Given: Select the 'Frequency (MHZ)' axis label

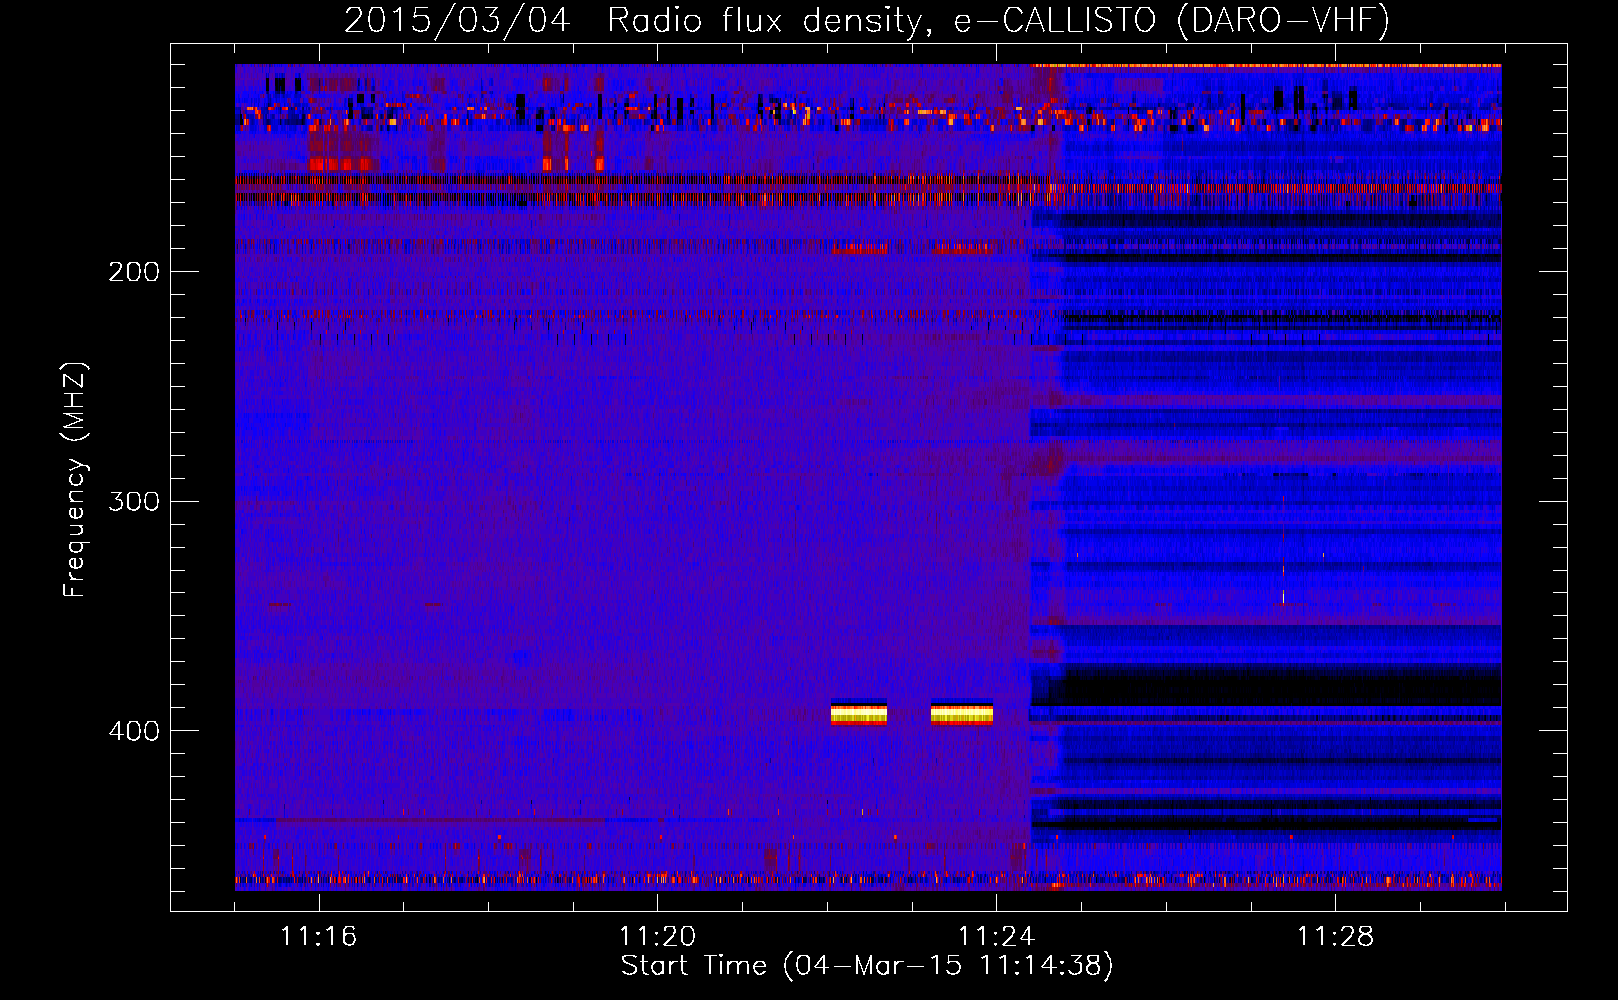Looking at the screenshot, I should [x=75, y=480].
